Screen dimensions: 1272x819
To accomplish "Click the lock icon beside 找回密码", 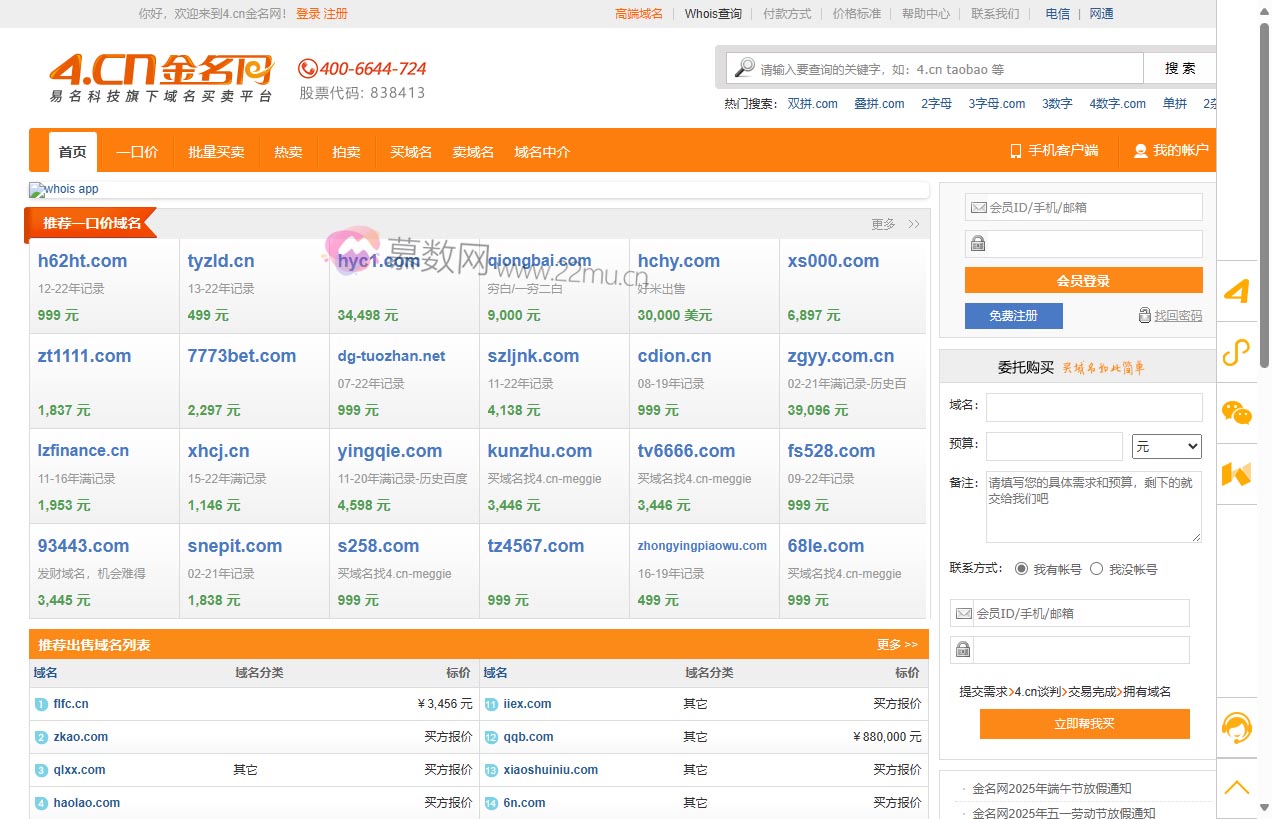I will coord(1144,316).
